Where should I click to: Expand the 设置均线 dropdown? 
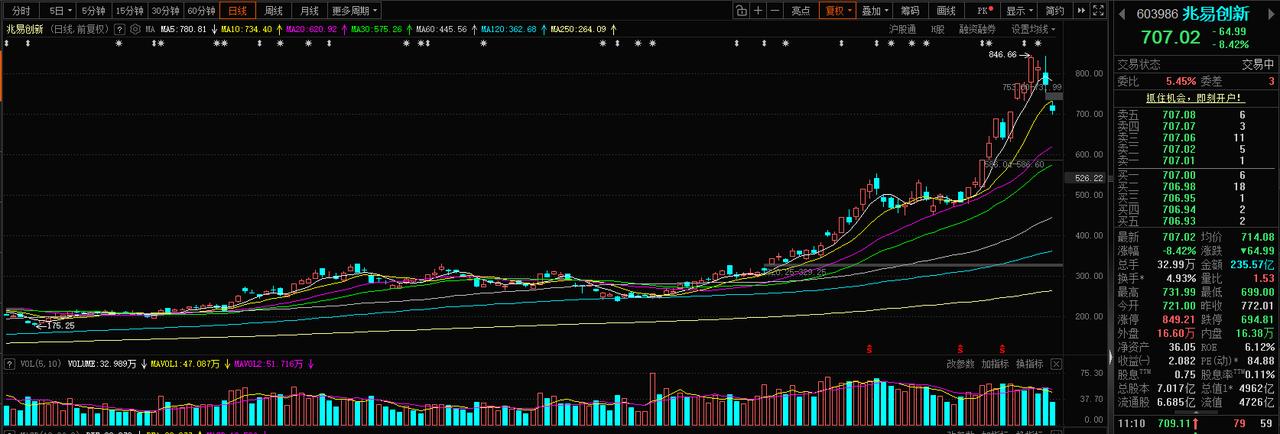(1033, 29)
